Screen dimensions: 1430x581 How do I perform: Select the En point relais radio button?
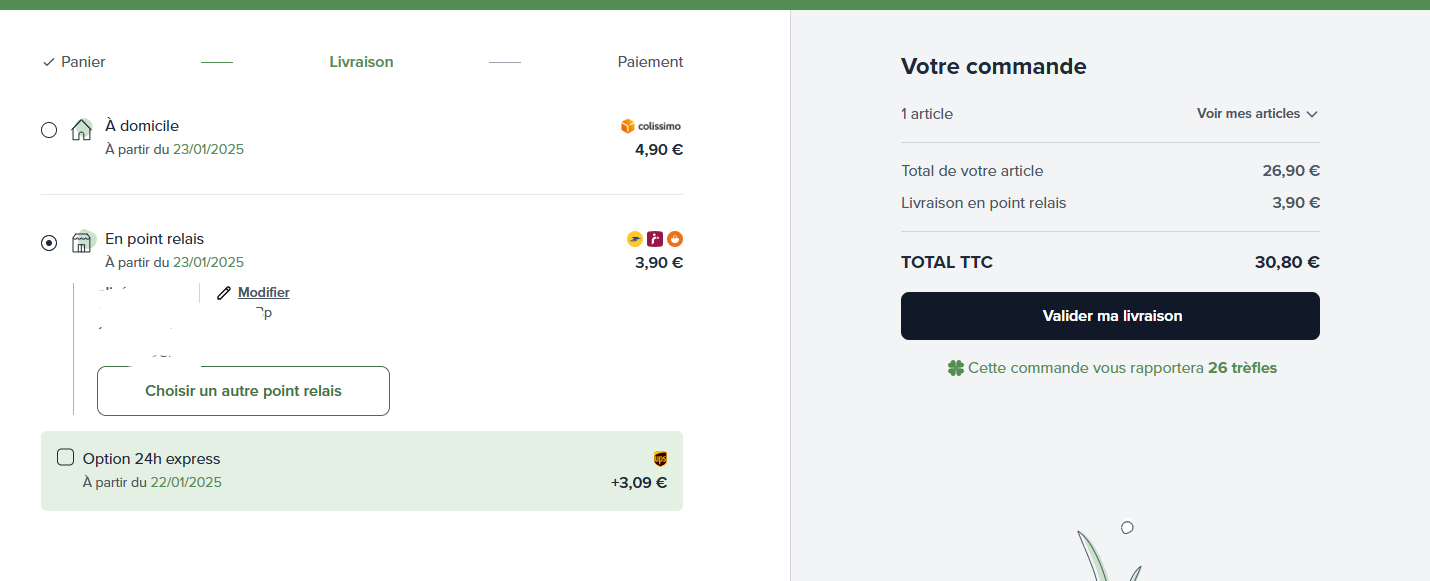(49, 243)
